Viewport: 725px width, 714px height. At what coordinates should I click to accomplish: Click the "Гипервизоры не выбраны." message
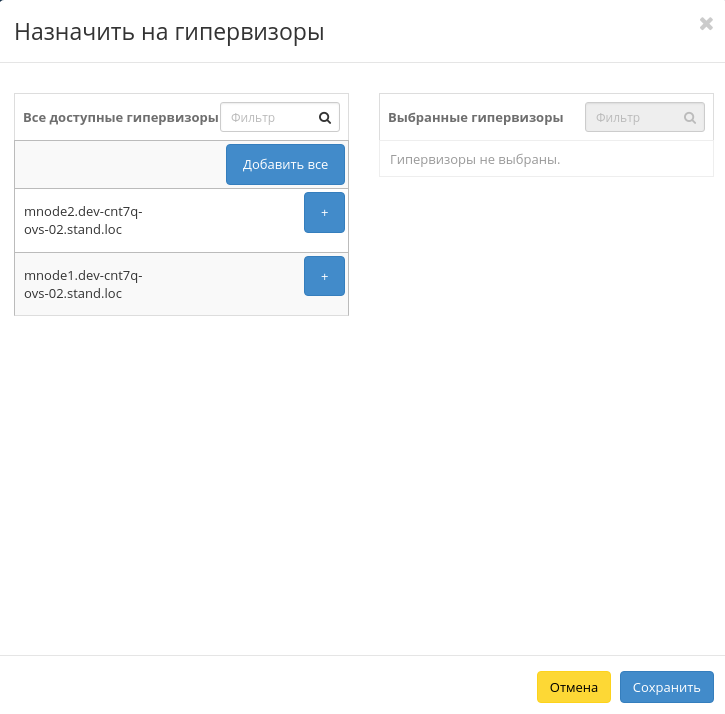point(475,159)
